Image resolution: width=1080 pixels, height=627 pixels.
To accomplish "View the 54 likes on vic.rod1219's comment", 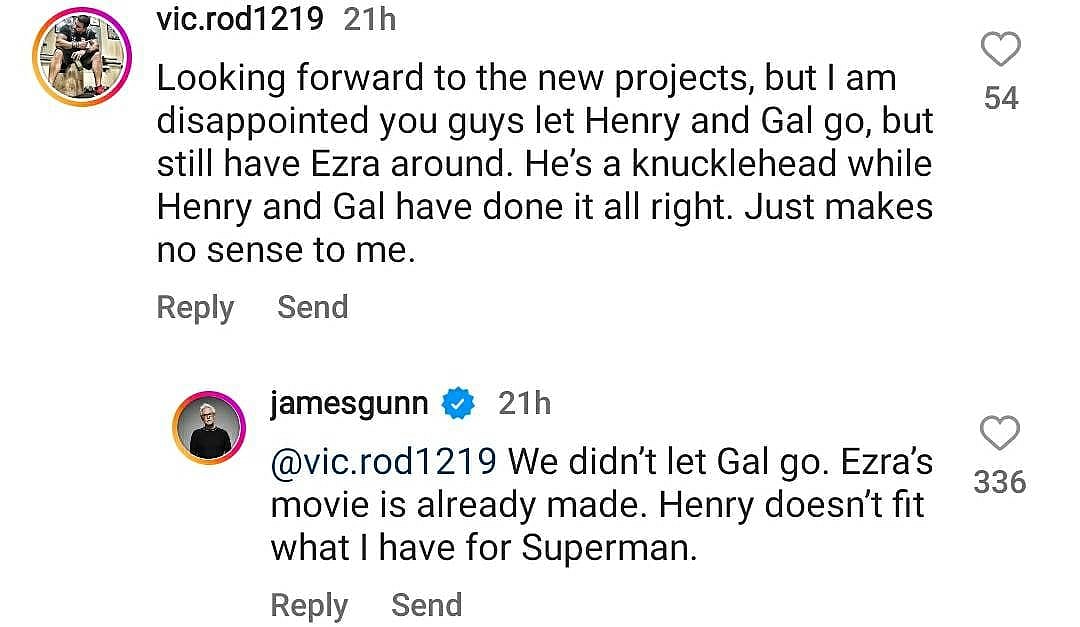I will pyautogui.click(x=1001, y=98).
